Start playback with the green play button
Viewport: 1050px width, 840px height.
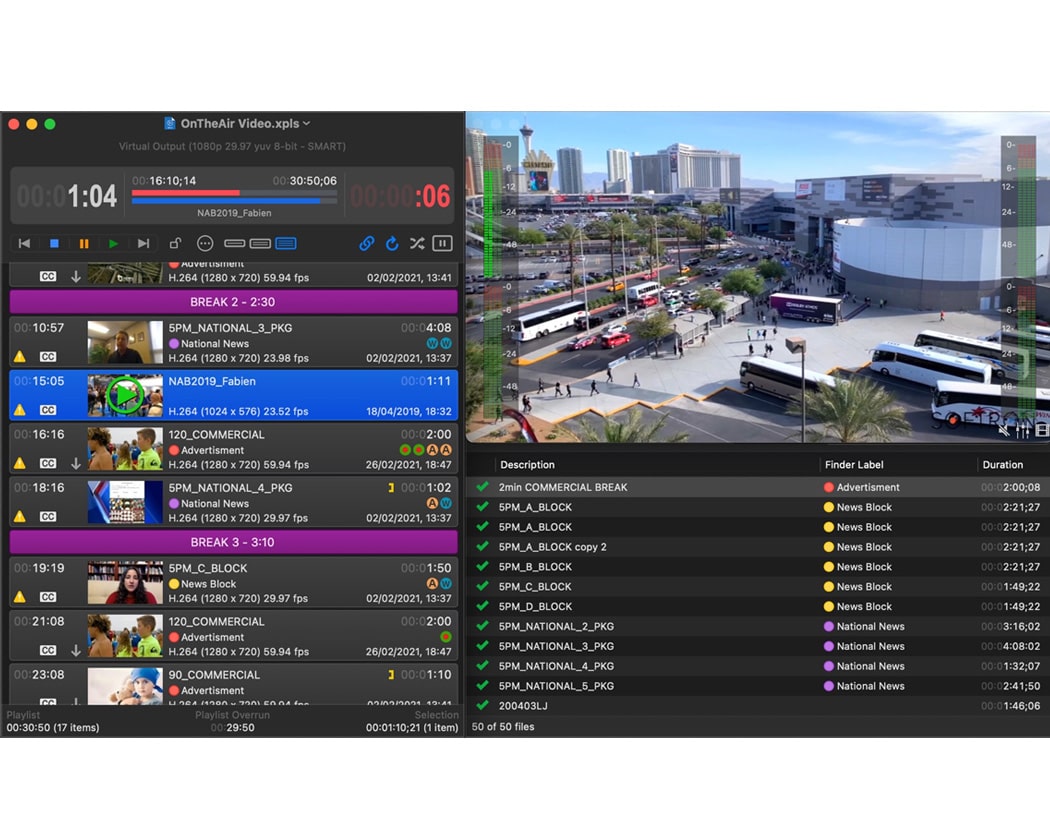(113, 244)
